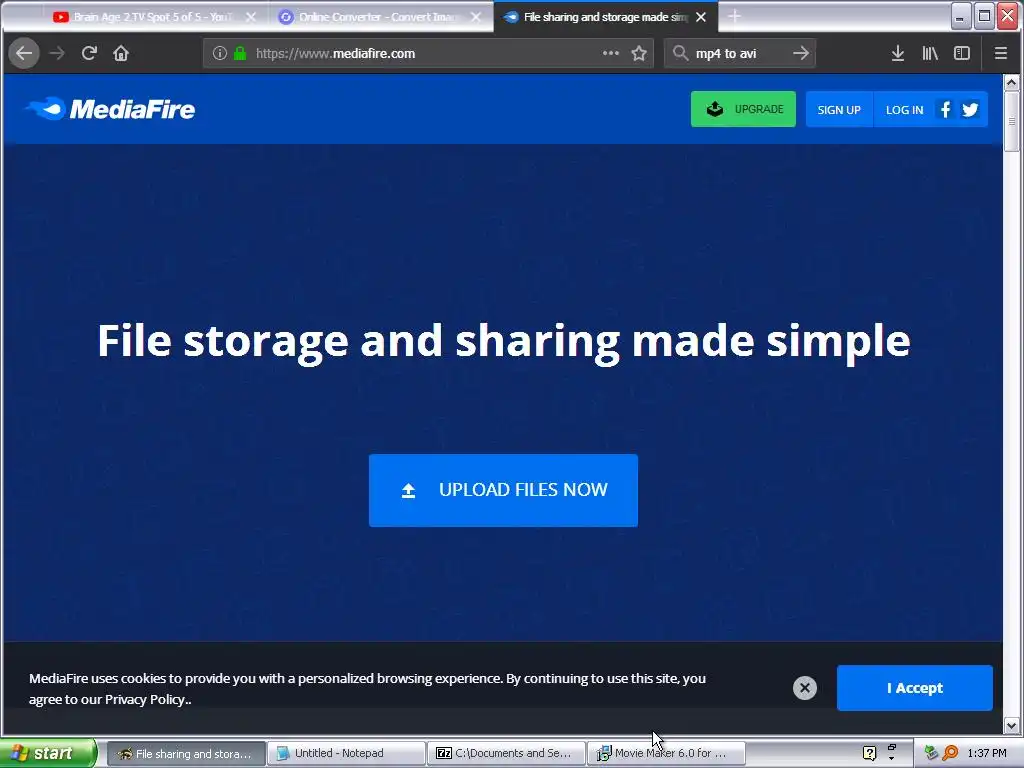Viewport: 1024px width, 768px height.
Task: Click the 1:37 PM system clock
Action: [x=987, y=753]
